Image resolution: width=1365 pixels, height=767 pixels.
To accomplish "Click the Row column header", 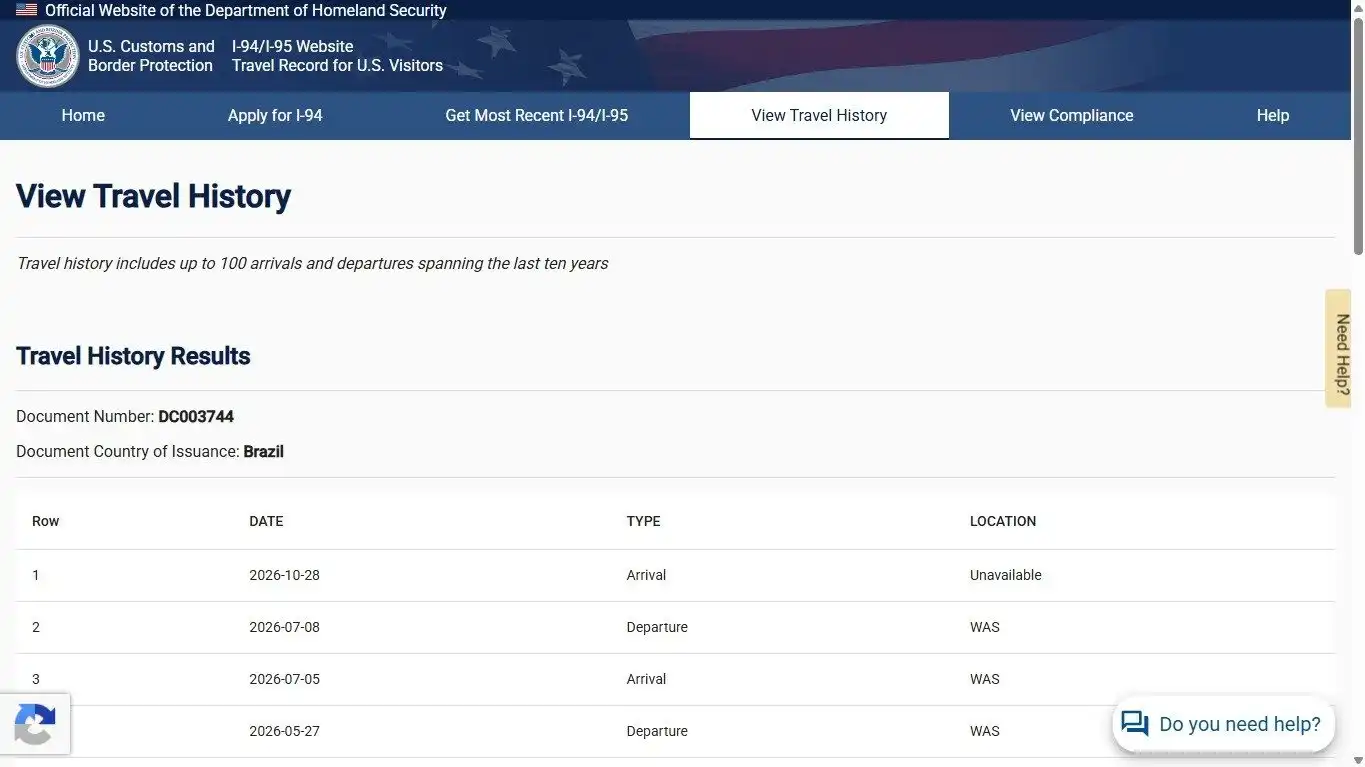I will pyautogui.click(x=46, y=521).
